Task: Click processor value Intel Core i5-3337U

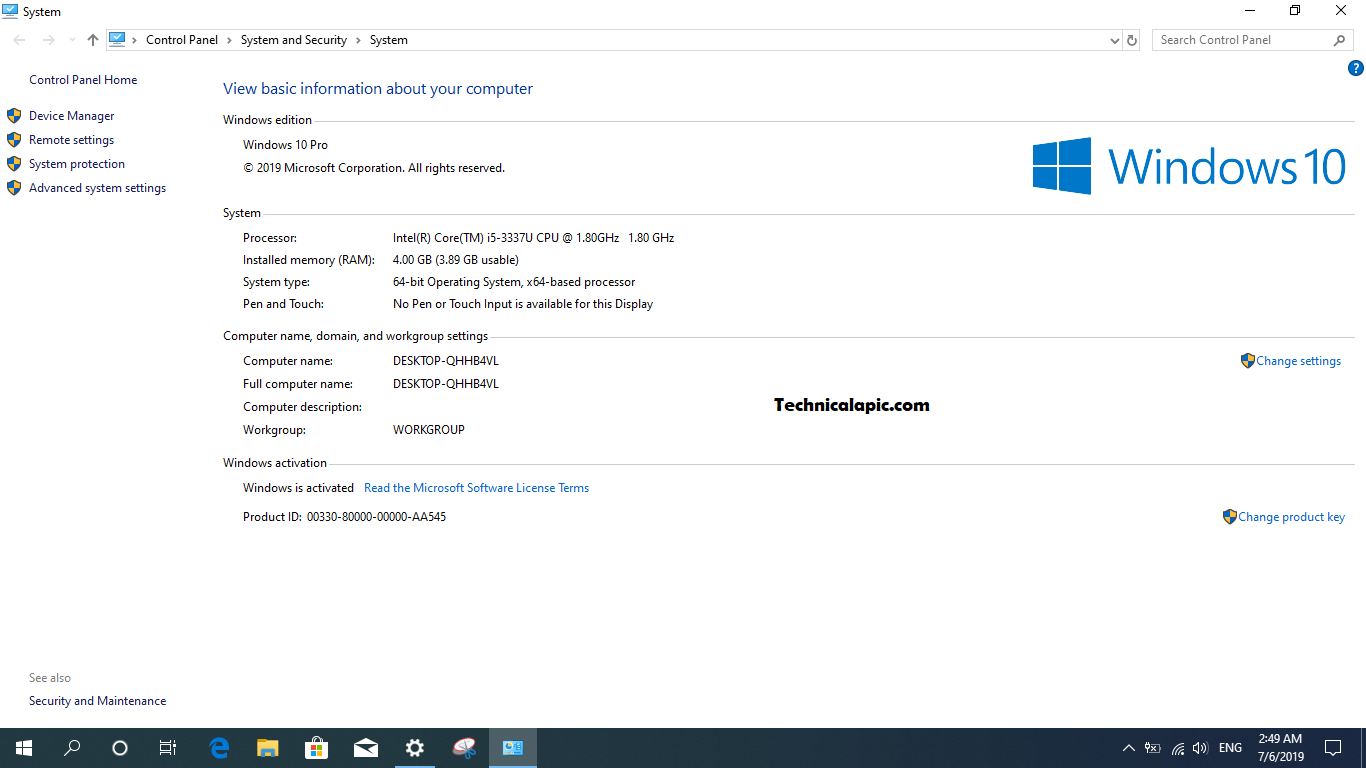Action: tap(534, 238)
